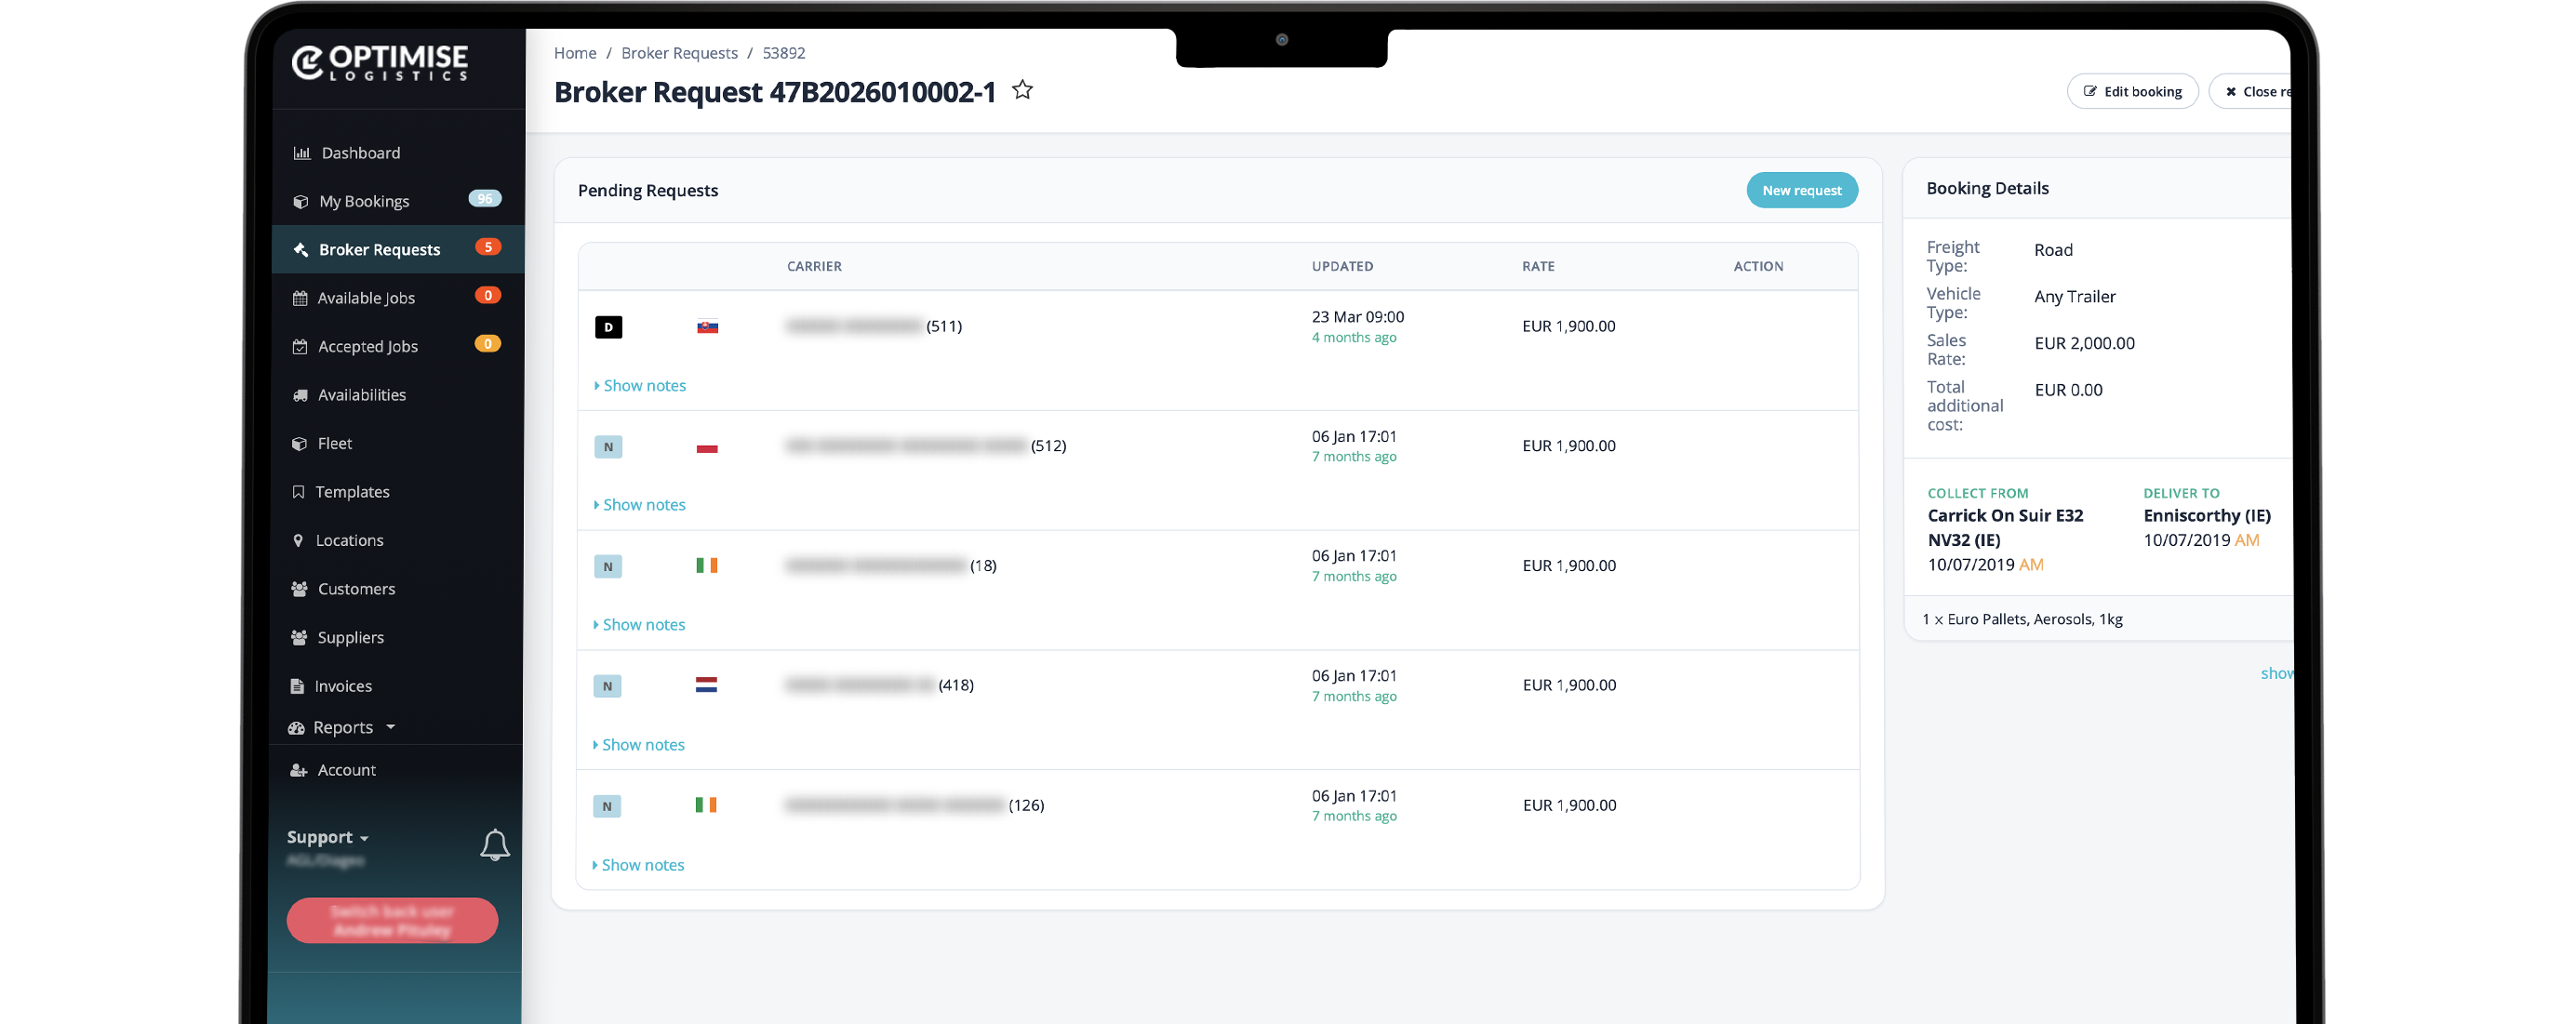Click the Netherlands flag for carrier 418
2576x1024 pixels.
tap(706, 685)
